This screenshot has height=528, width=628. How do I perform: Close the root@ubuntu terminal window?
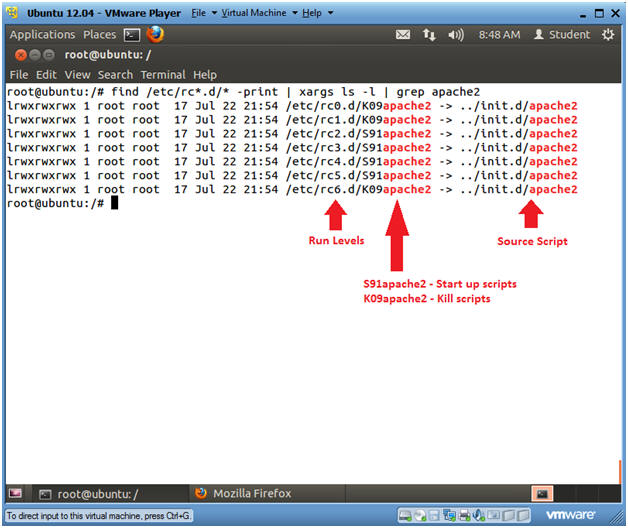tap(21, 55)
